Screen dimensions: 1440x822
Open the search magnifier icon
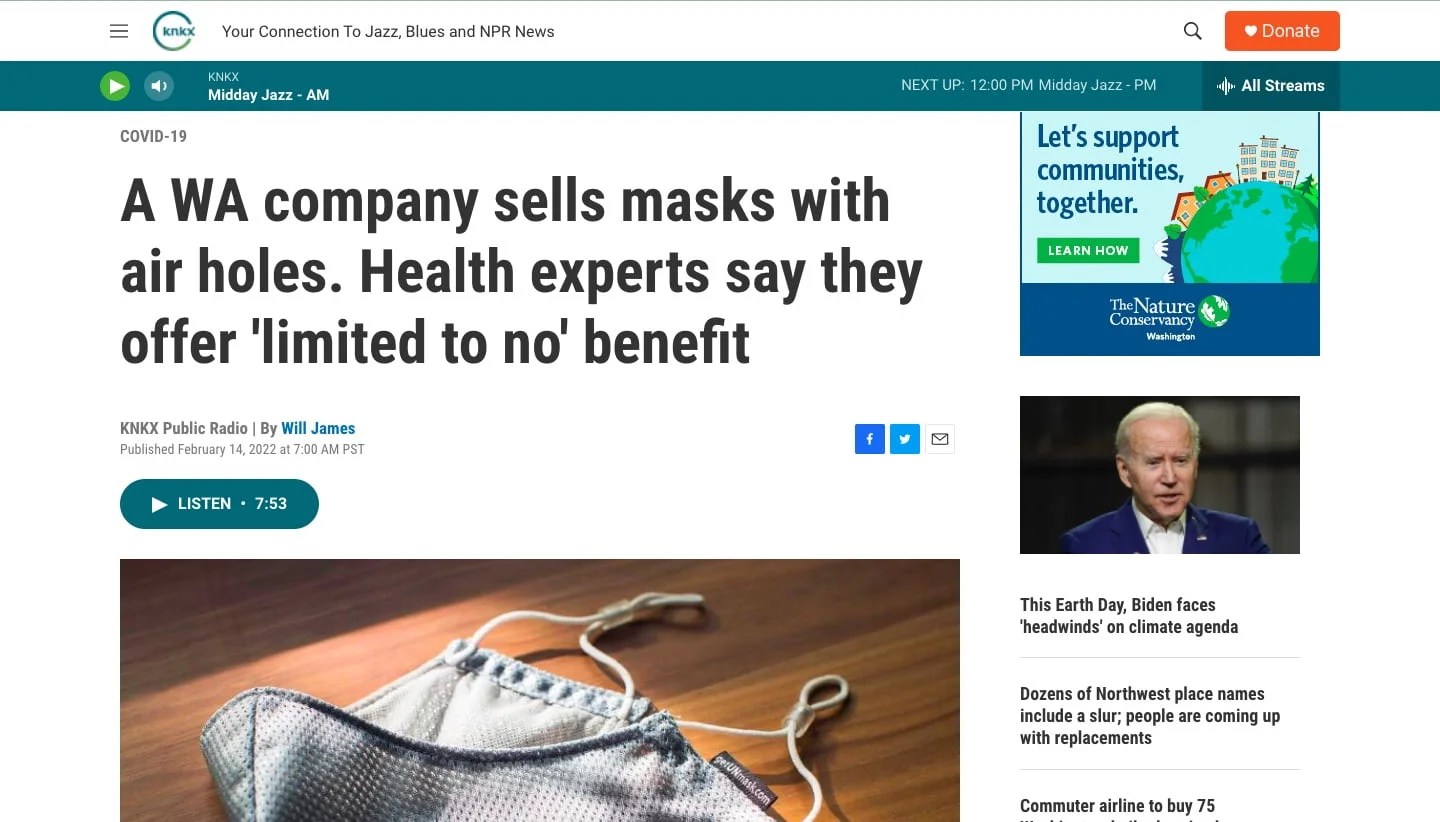click(1192, 31)
